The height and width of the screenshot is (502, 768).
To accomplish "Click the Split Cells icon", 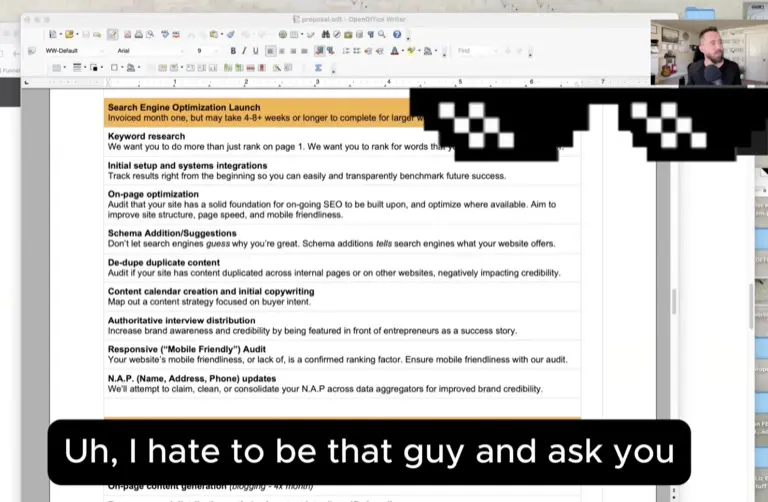I will coord(163,68).
